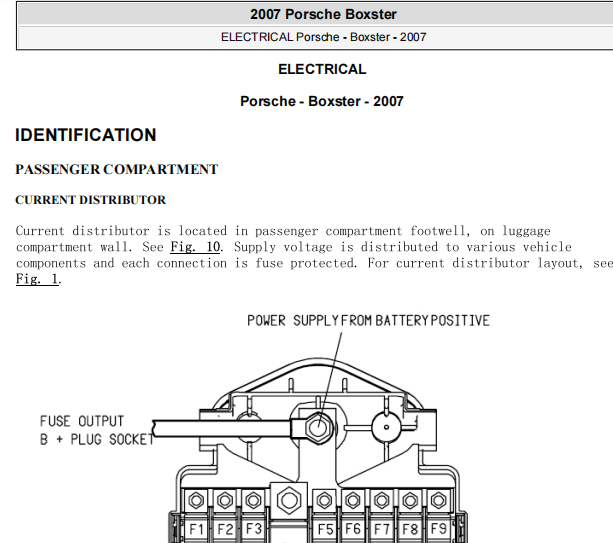
Task: Click the PASSENGER COMPARTMENT heading
Action: pos(117,169)
